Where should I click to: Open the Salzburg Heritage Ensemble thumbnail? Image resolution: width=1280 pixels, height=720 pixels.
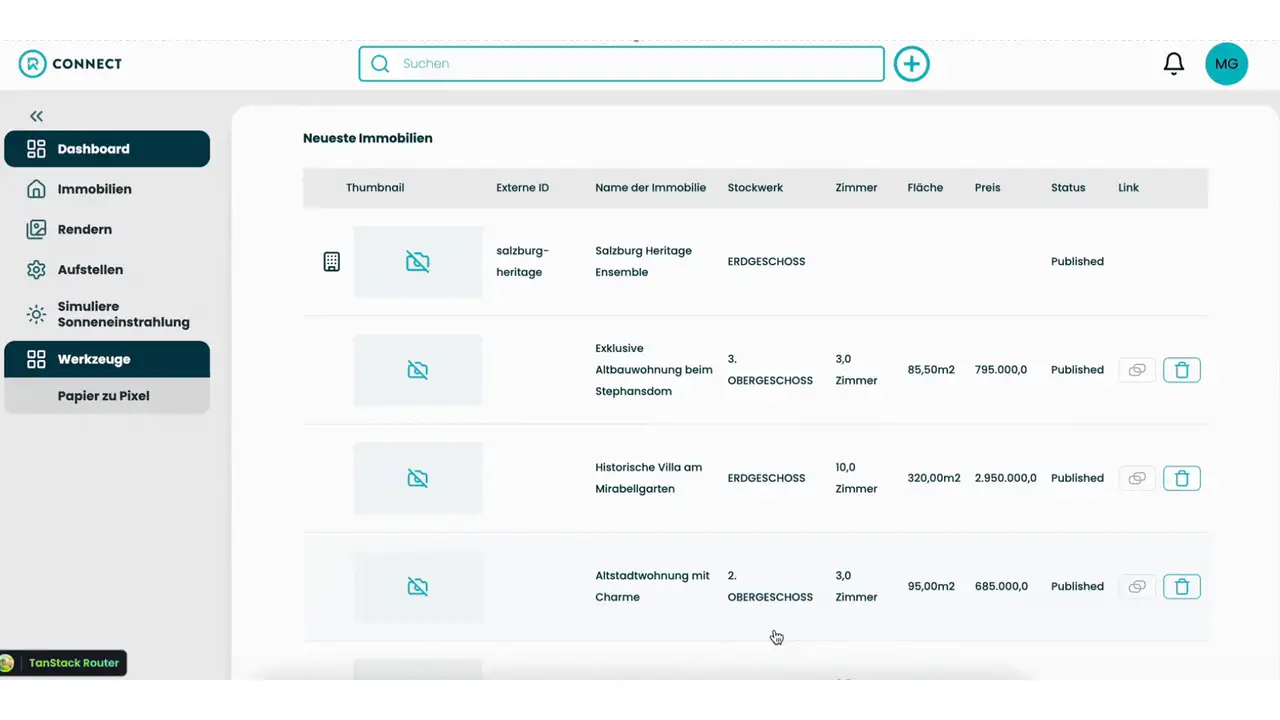click(418, 262)
